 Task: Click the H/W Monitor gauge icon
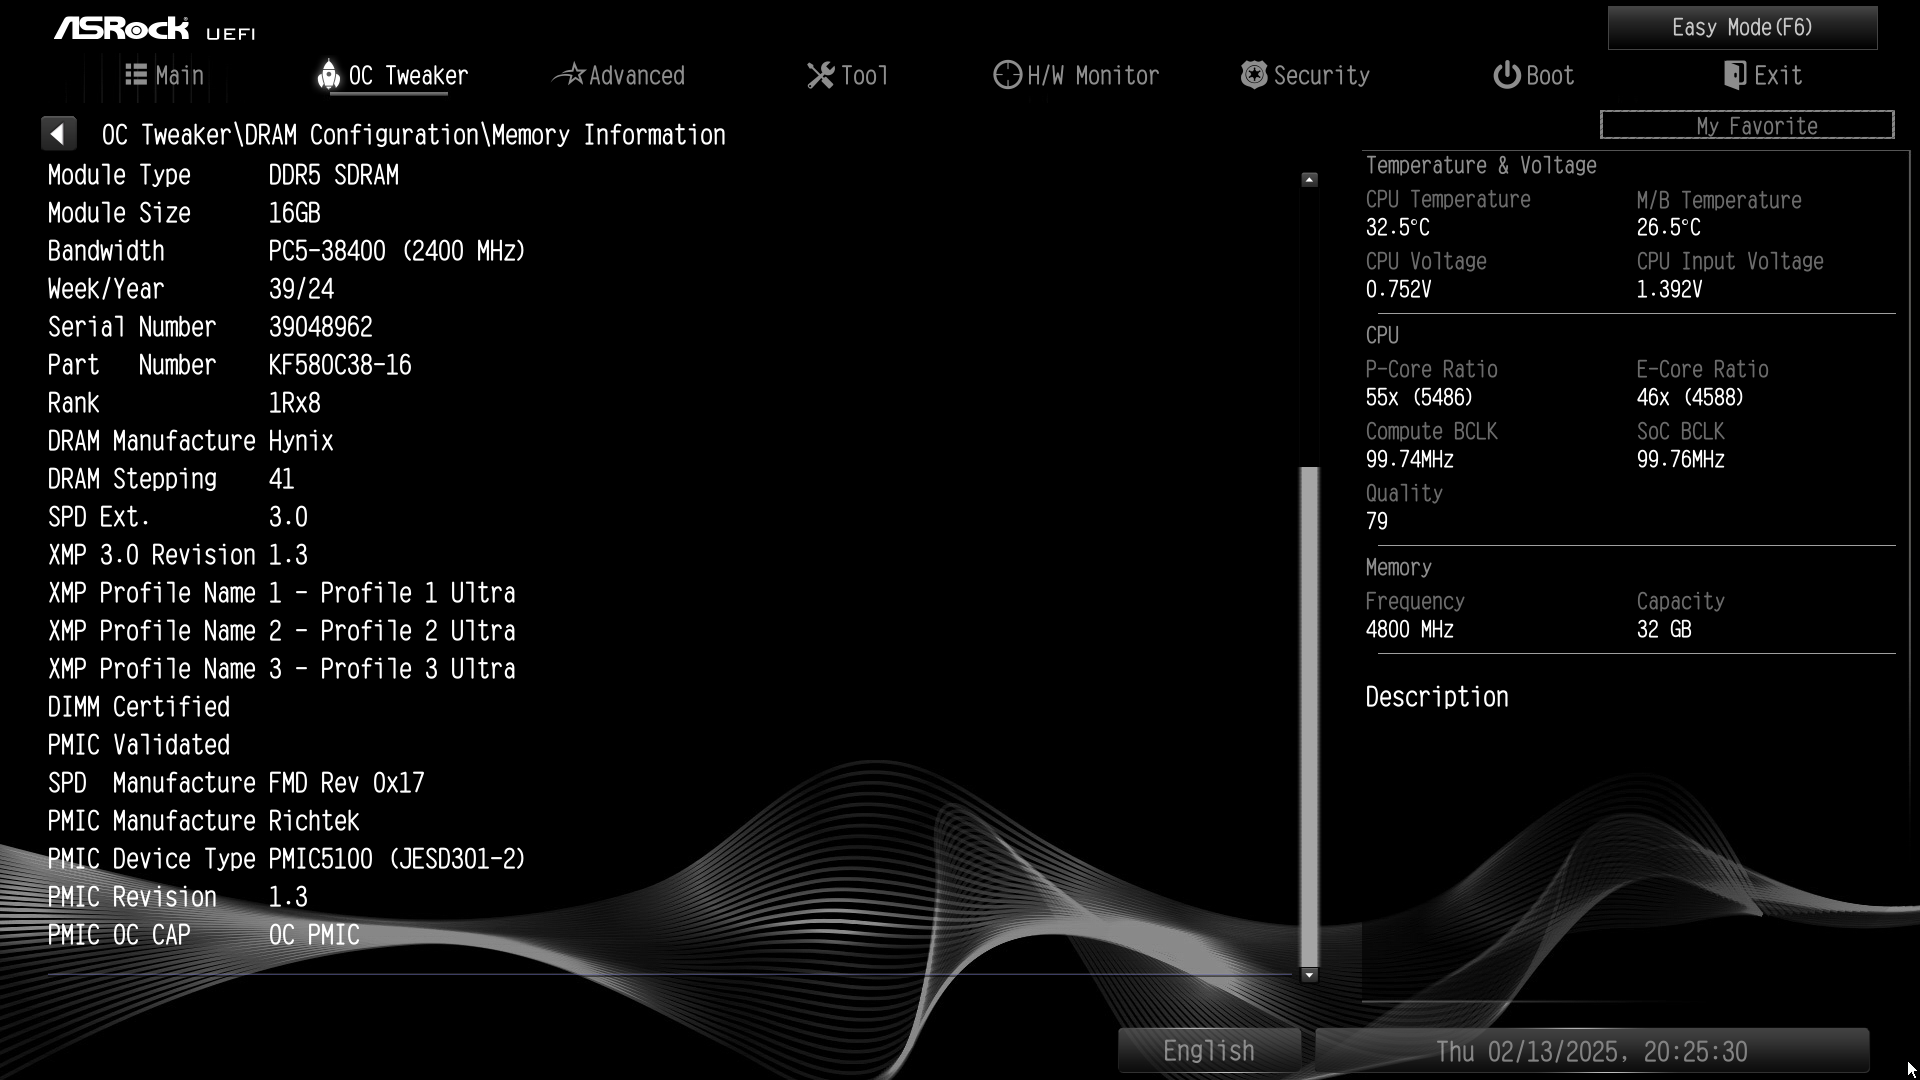(1007, 75)
